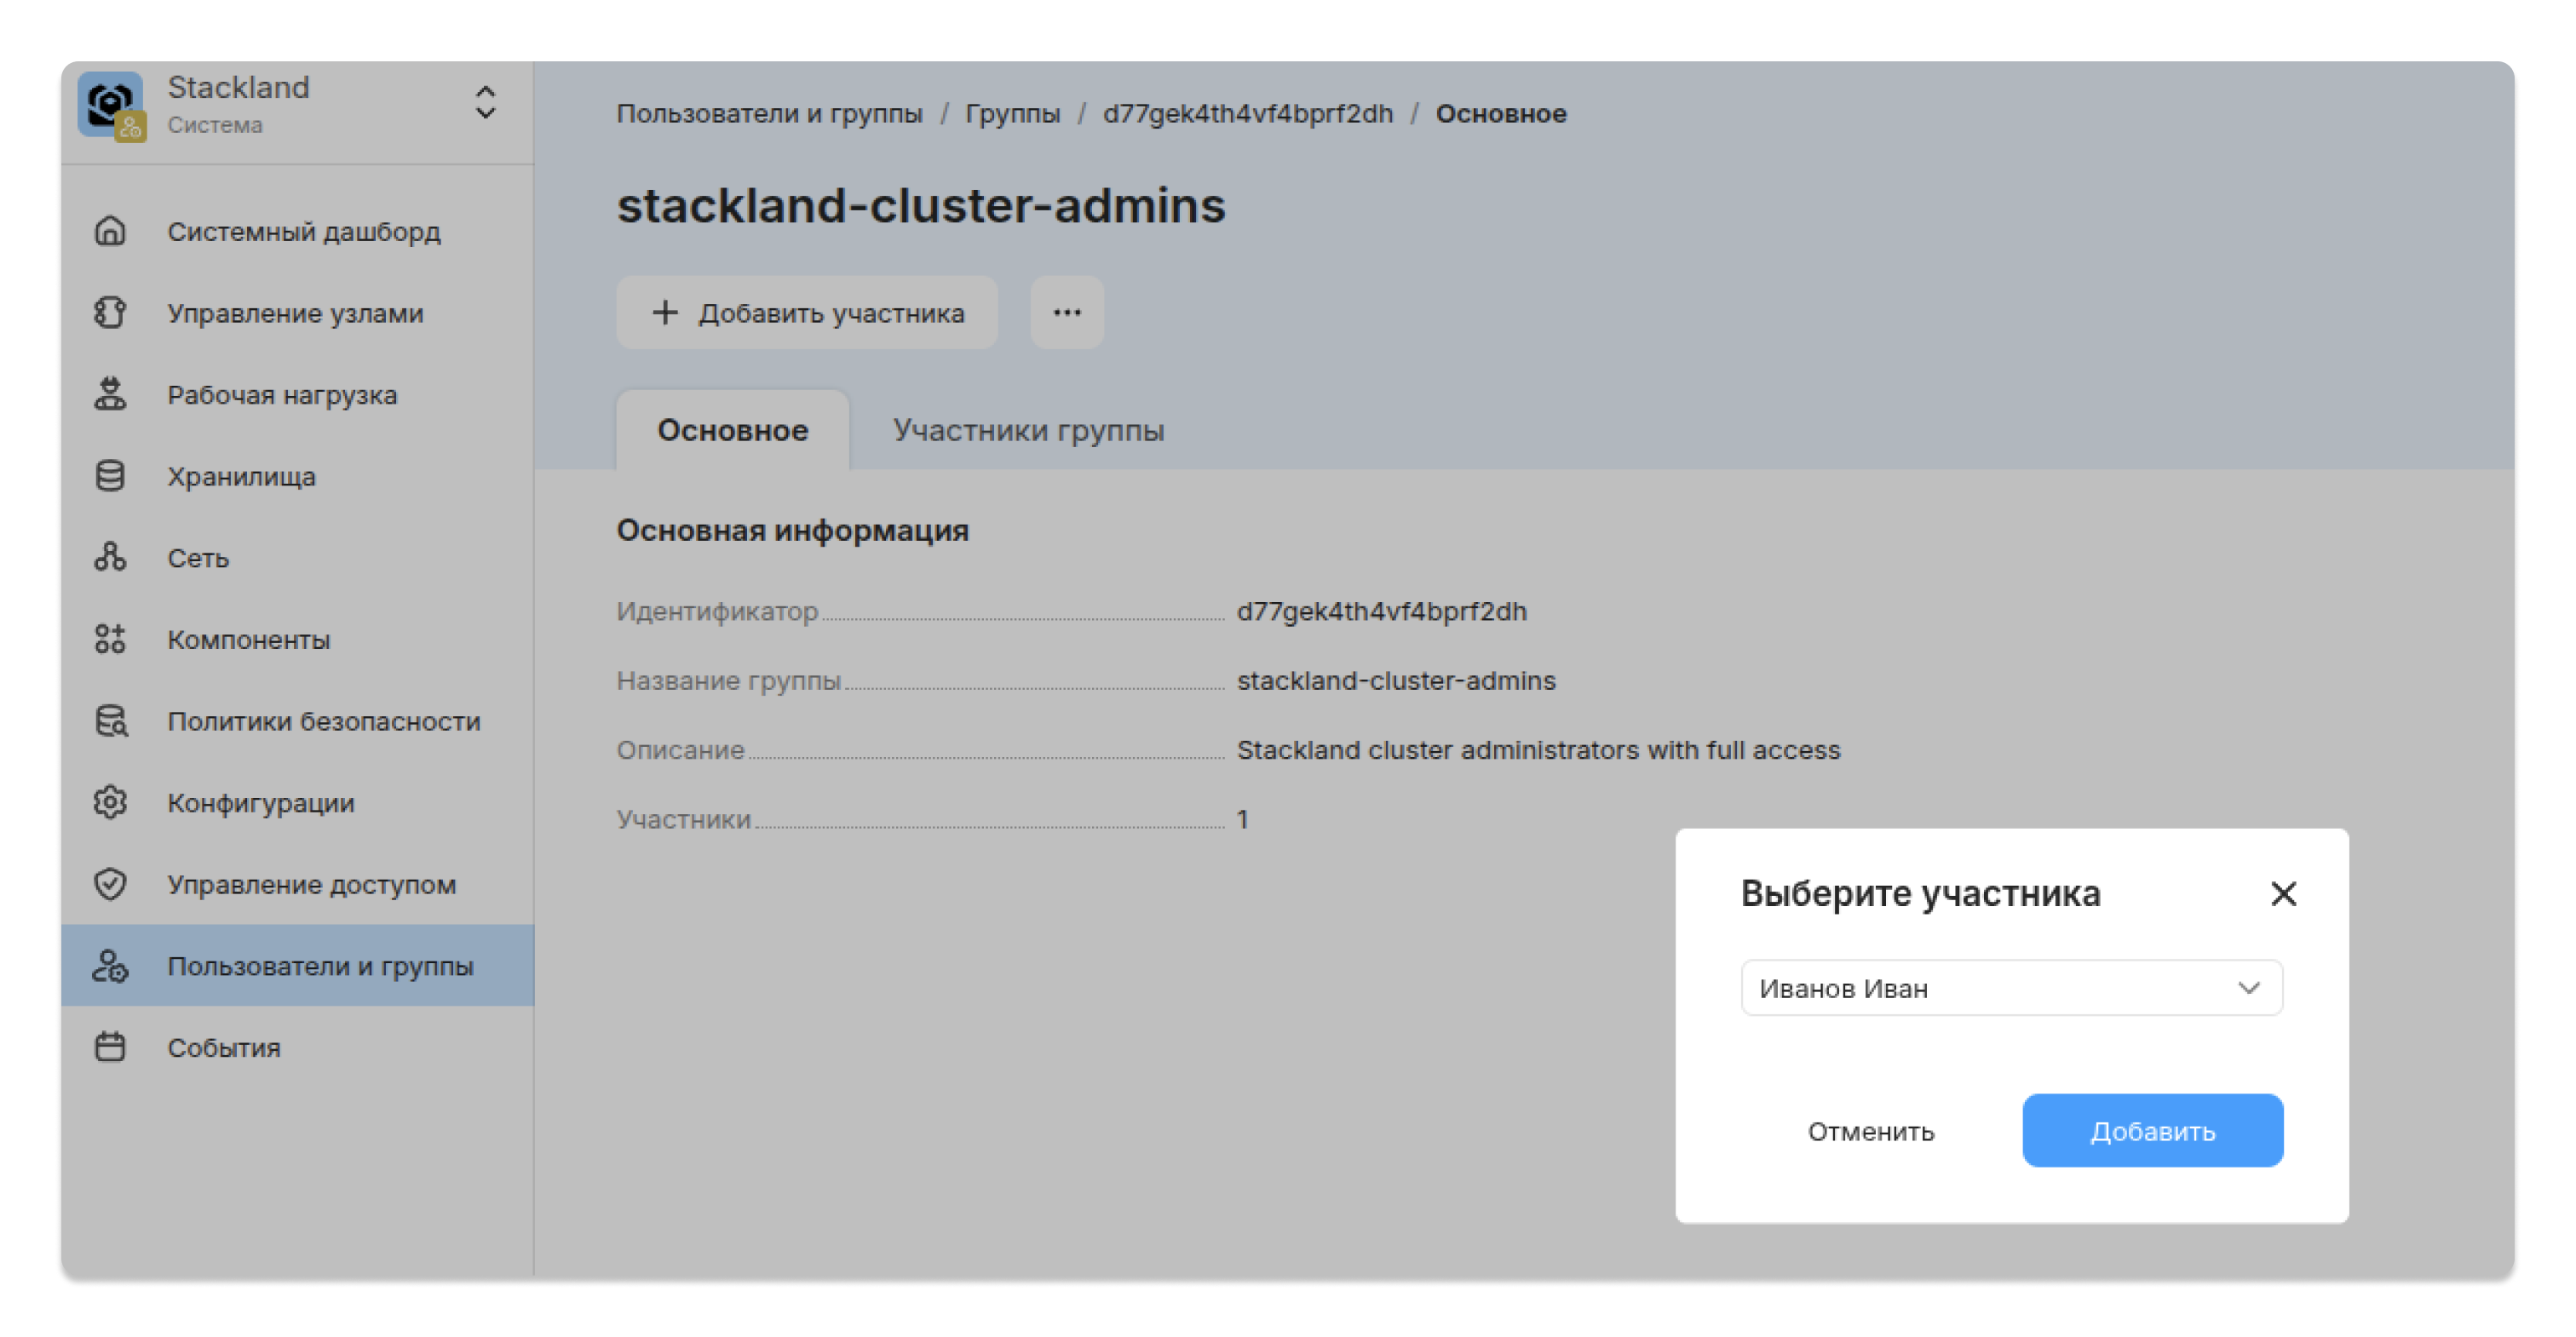Click the Рабочая нагрузка icon
The width and height of the screenshot is (2576, 1337).
click(x=110, y=394)
